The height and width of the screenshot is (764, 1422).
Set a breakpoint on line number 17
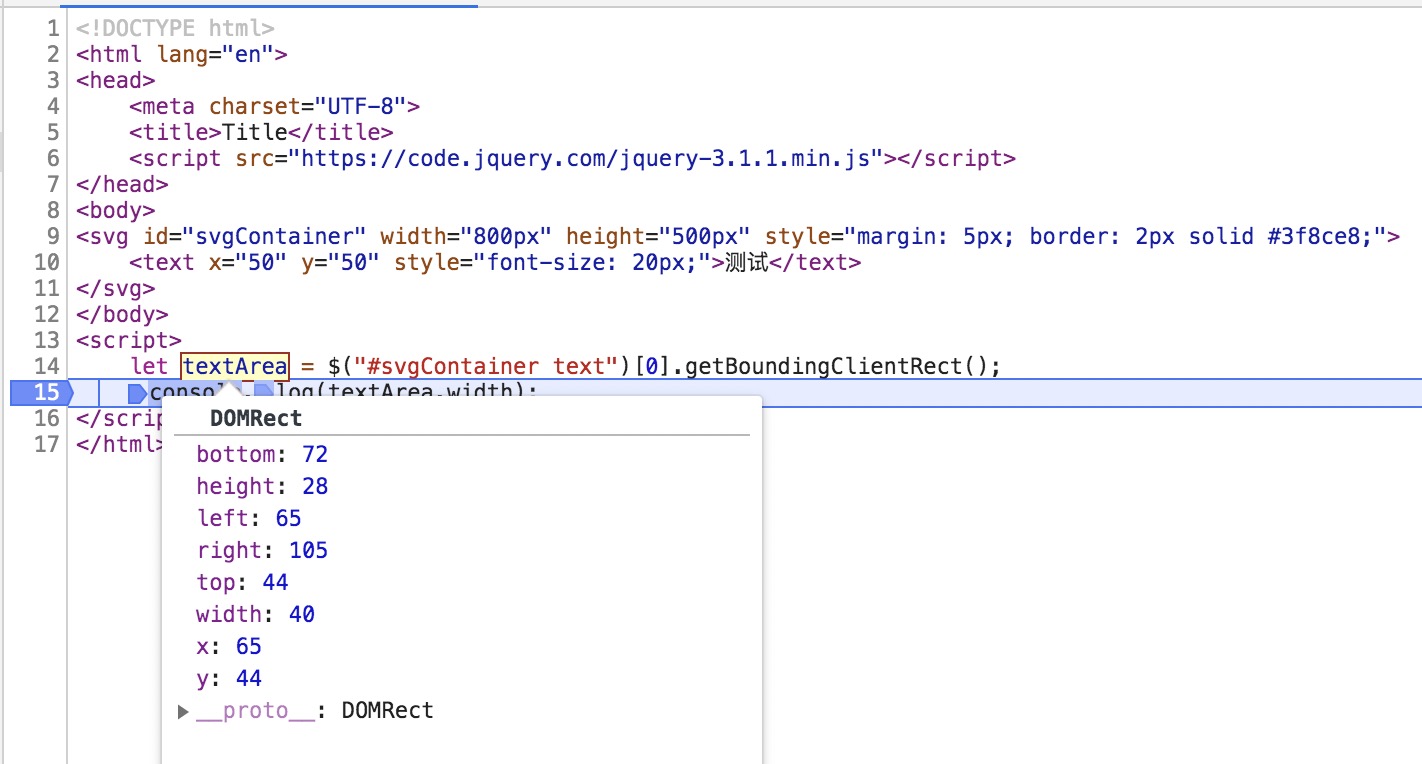click(x=47, y=444)
